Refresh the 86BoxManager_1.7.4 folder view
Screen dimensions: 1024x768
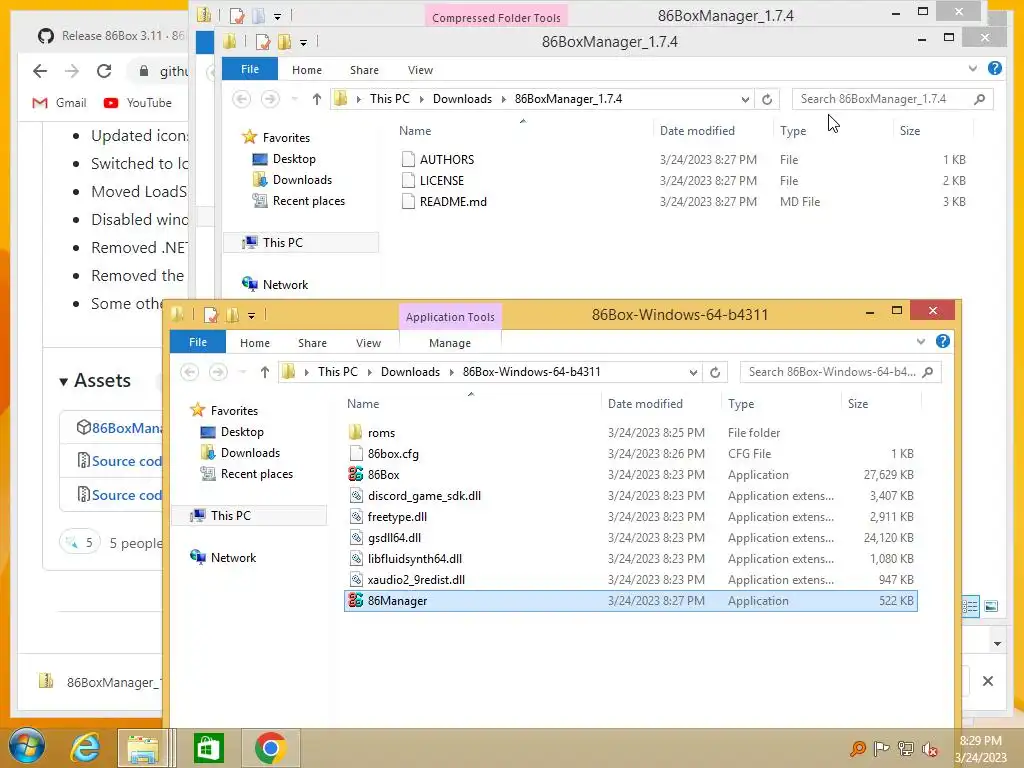click(767, 99)
